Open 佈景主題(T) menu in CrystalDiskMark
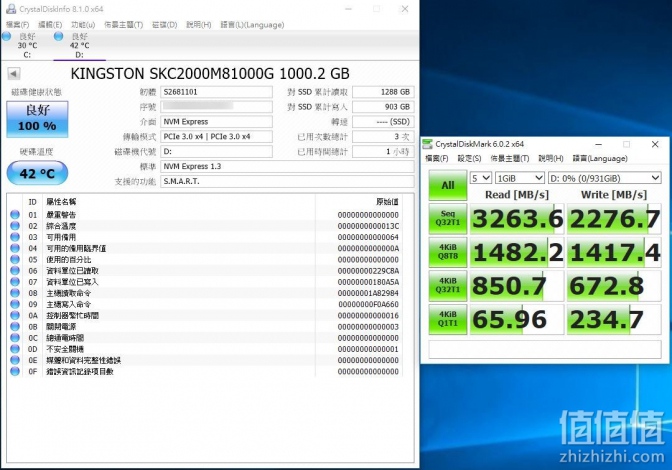The image size is (672, 470). point(510,159)
